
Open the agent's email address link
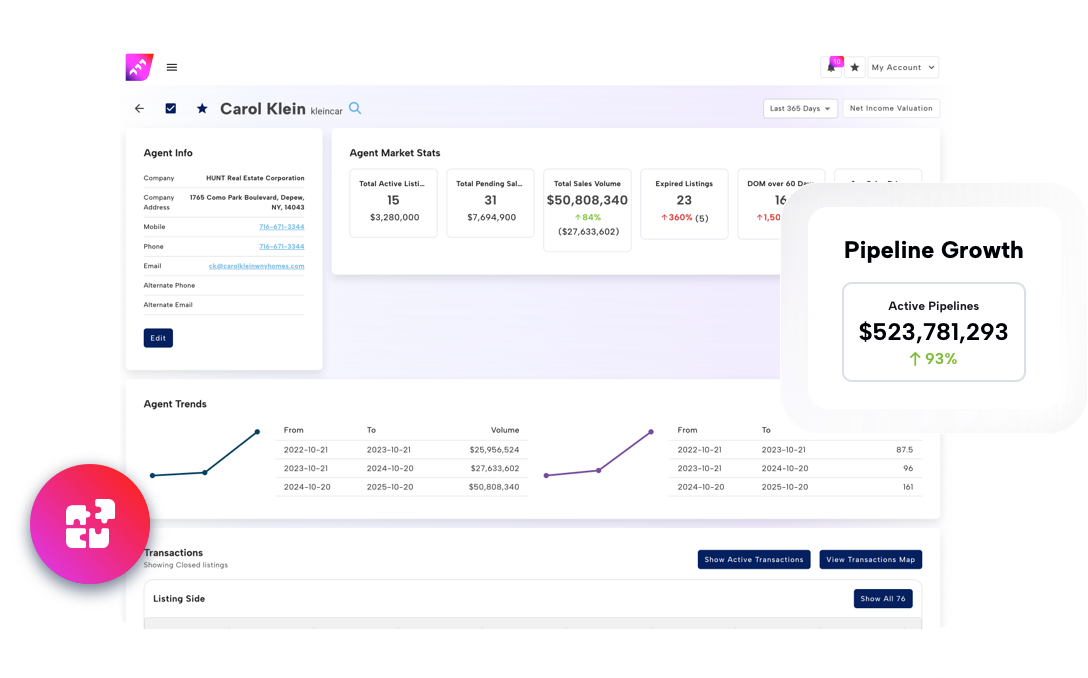pyautogui.click(x=256, y=266)
